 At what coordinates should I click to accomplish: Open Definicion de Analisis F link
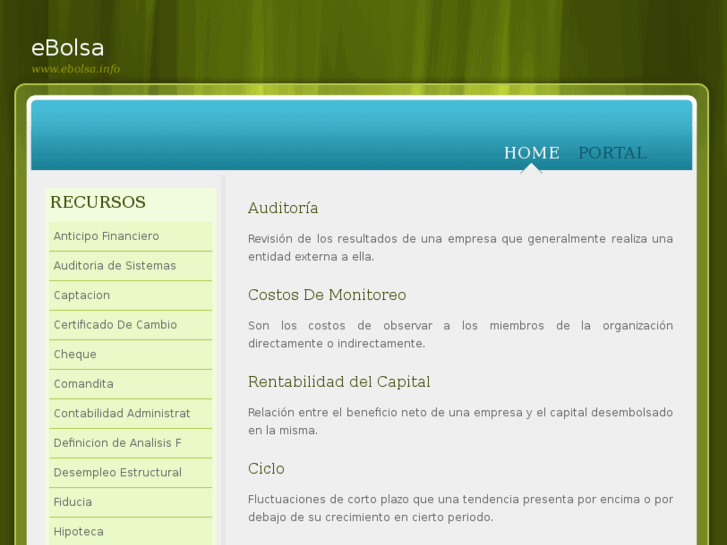pyautogui.click(x=117, y=443)
